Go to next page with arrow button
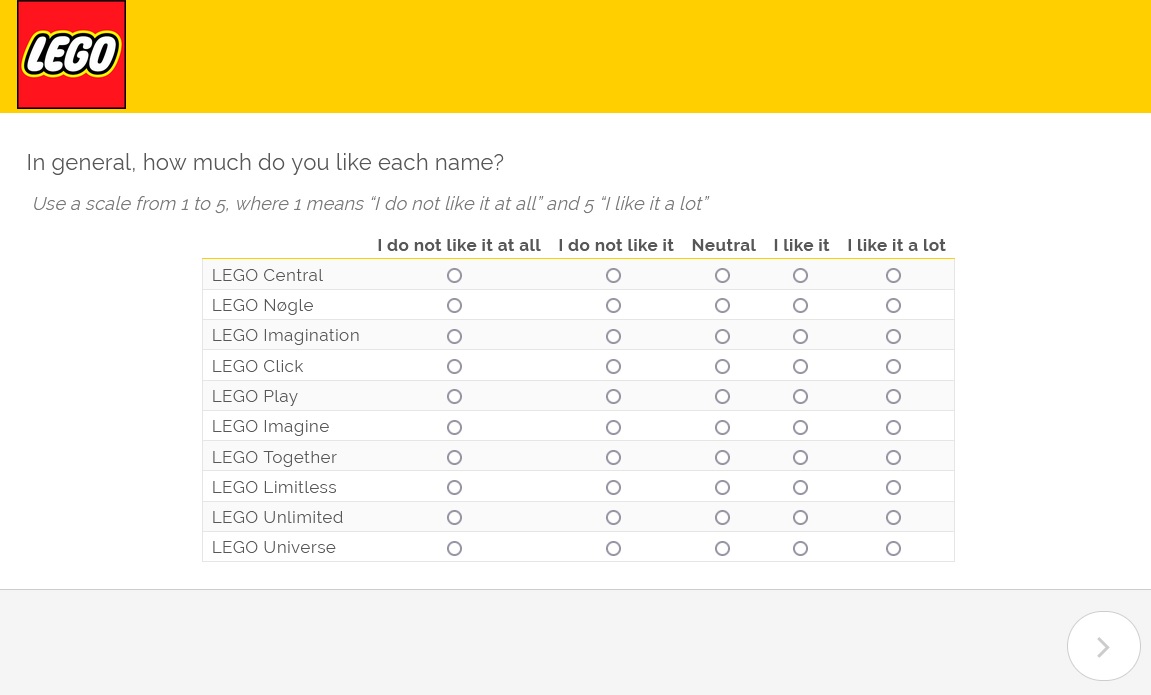 click(x=1103, y=647)
